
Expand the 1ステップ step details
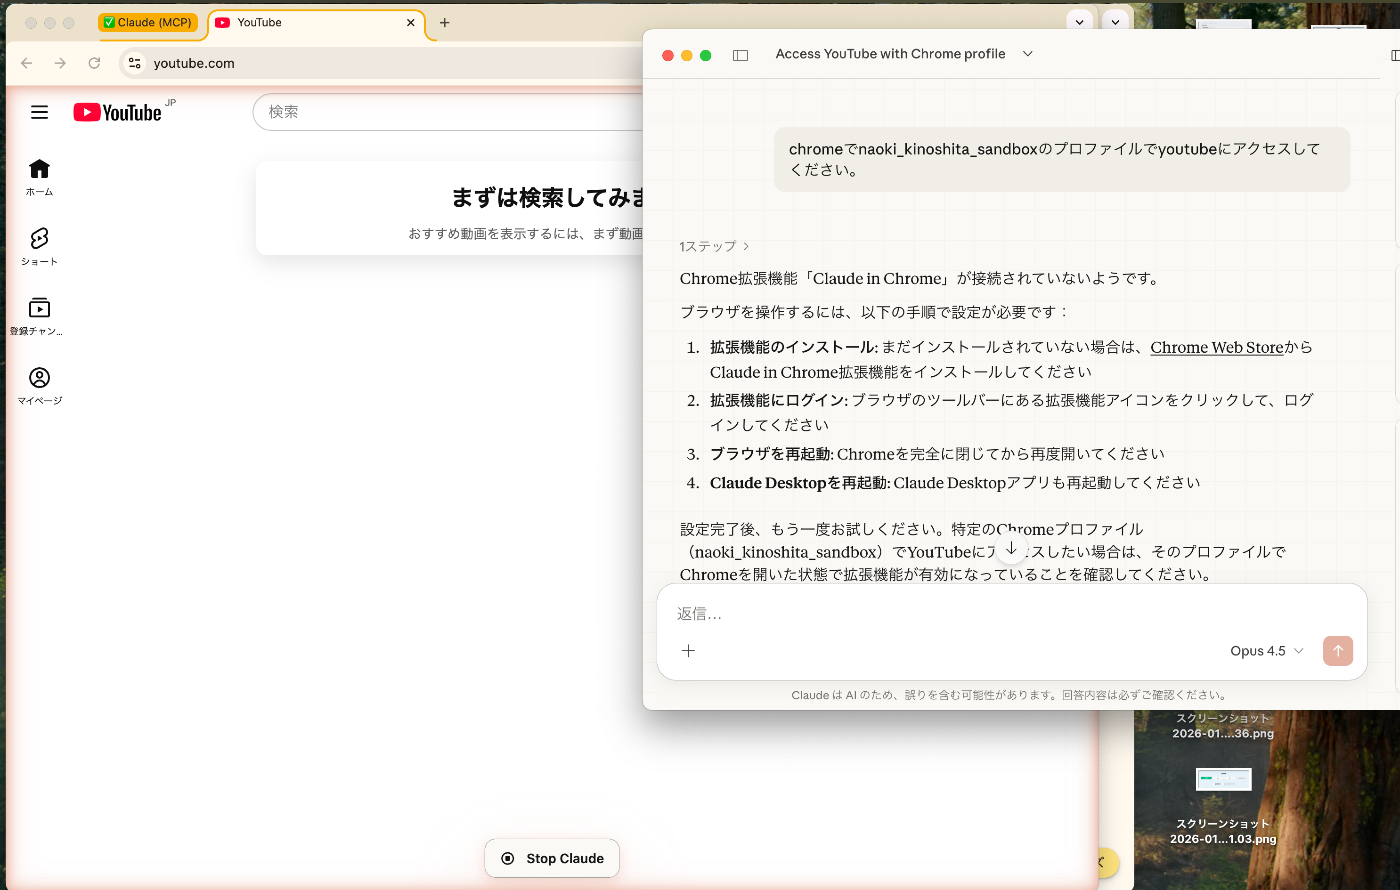tap(714, 246)
